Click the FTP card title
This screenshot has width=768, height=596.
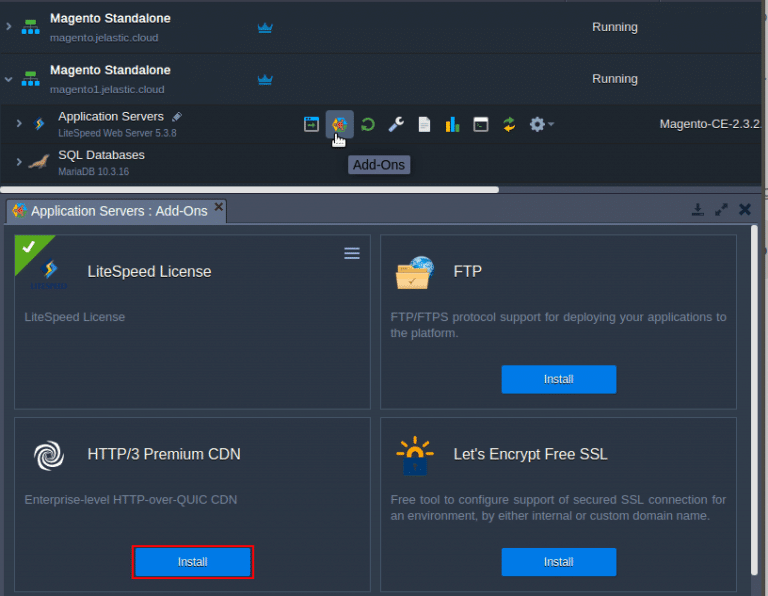point(467,271)
